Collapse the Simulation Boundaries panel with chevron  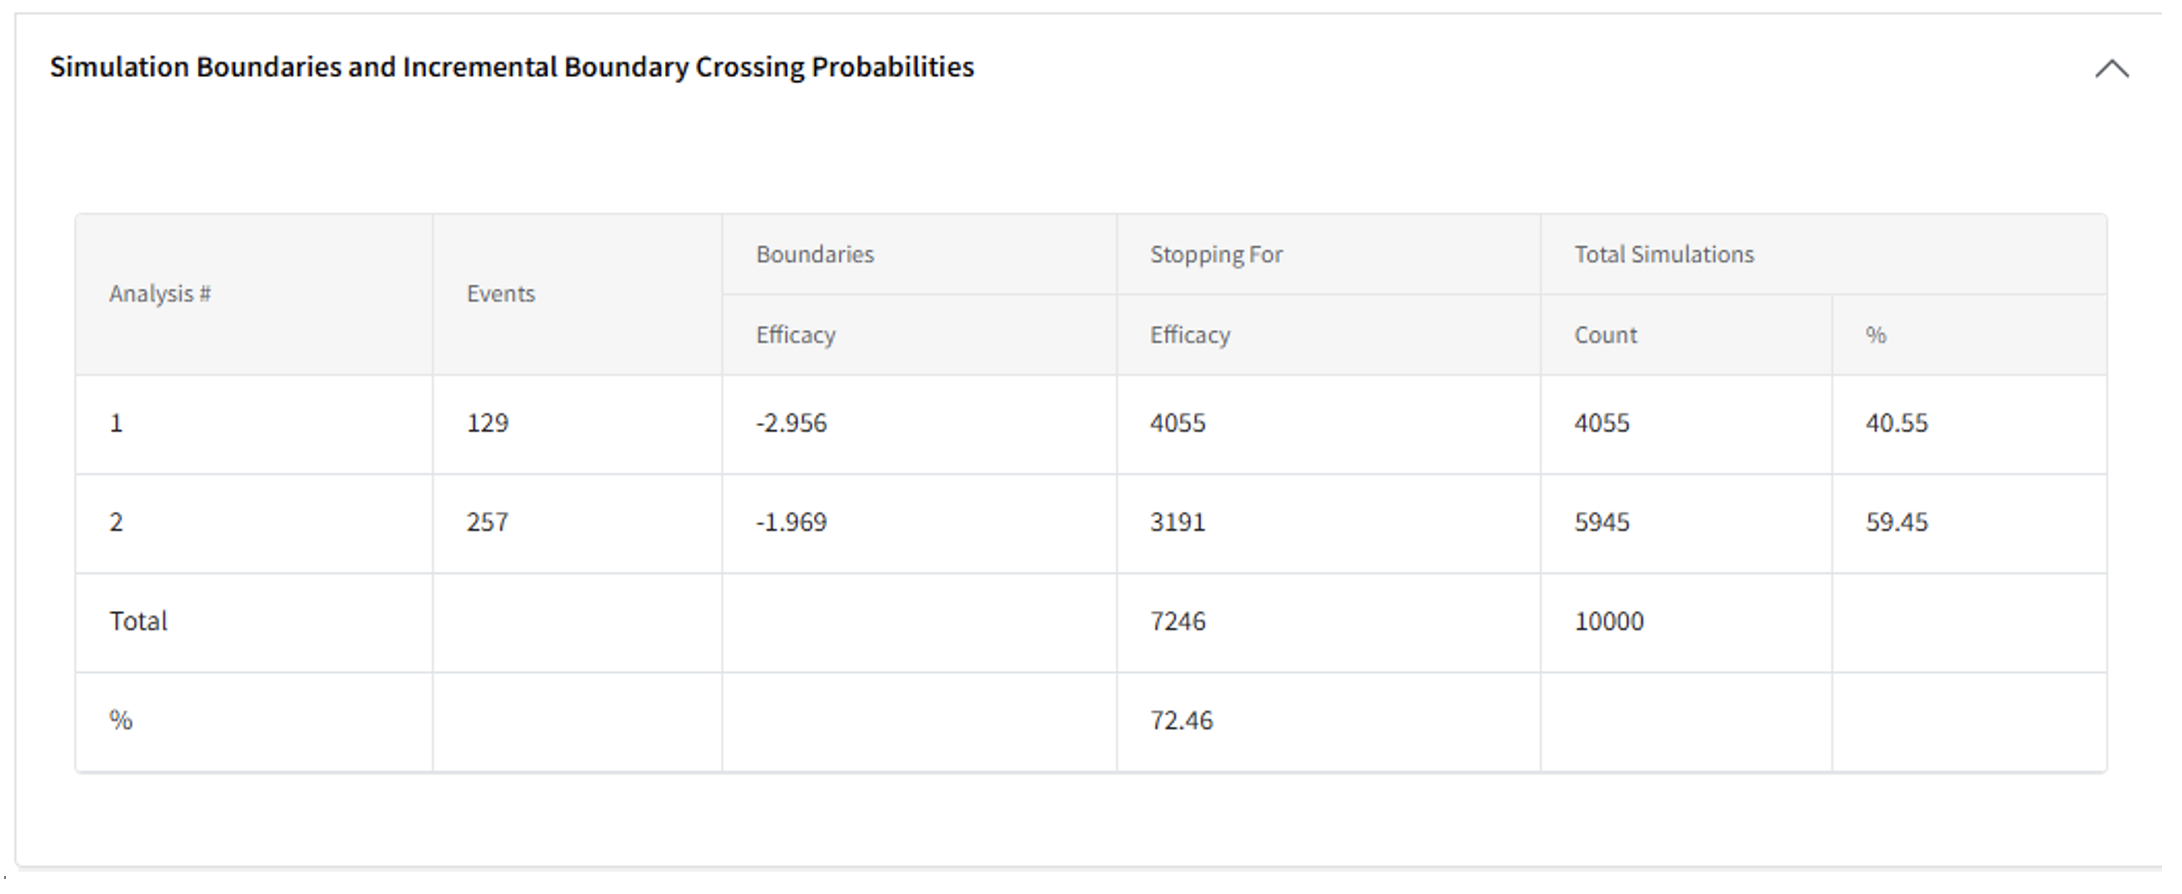coord(2111,69)
